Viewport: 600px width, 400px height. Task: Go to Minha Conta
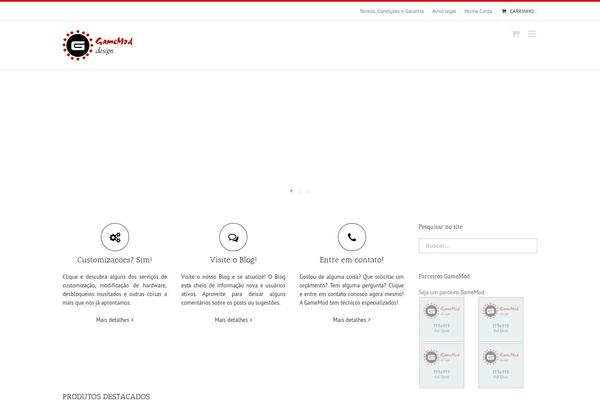478,11
